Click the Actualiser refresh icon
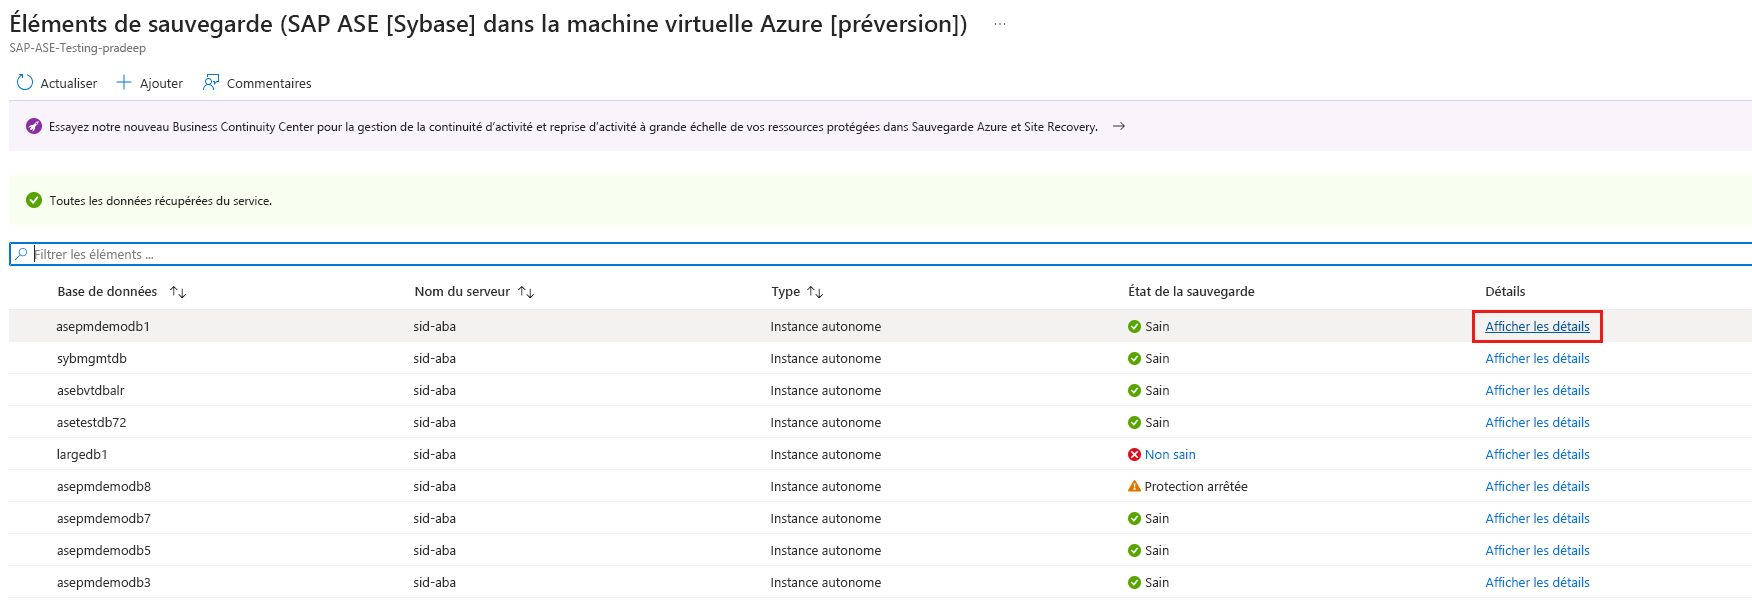Screen dimensions: 1752x600 click(x=25, y=83)
